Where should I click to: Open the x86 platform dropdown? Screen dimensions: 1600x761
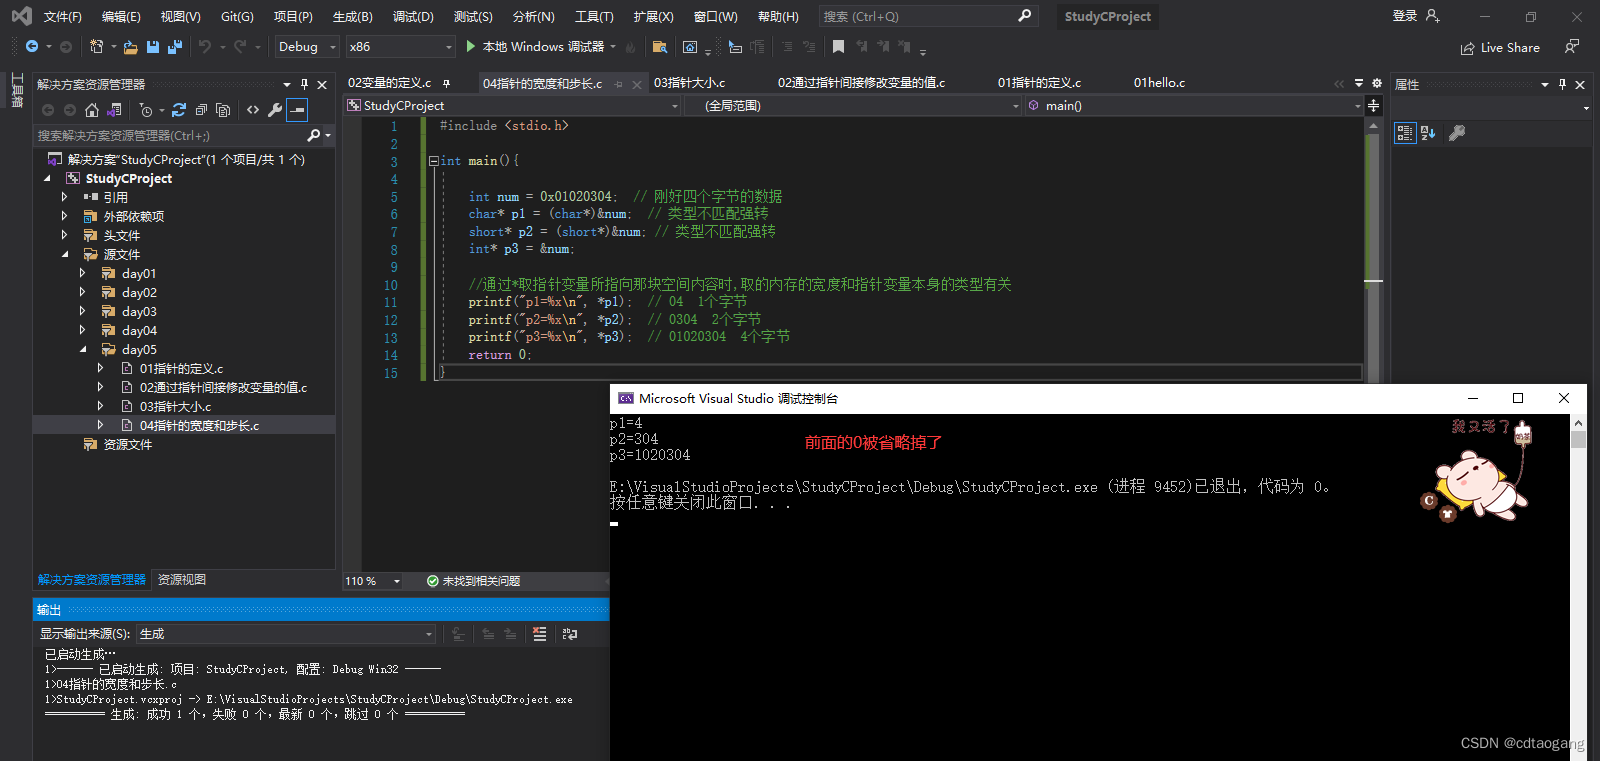click(x=400, y=47)
